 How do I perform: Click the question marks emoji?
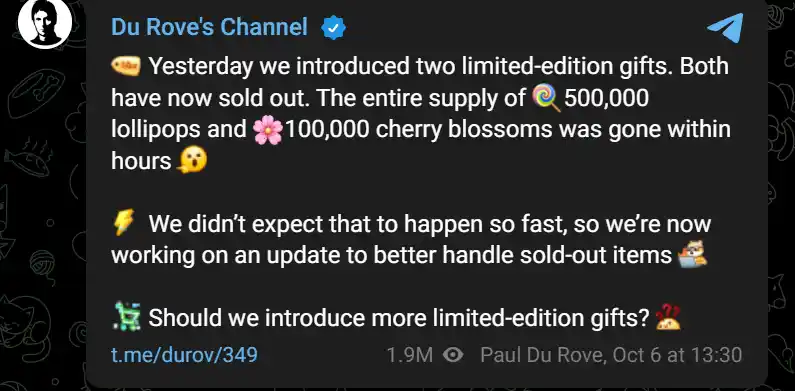pos(668,317)
